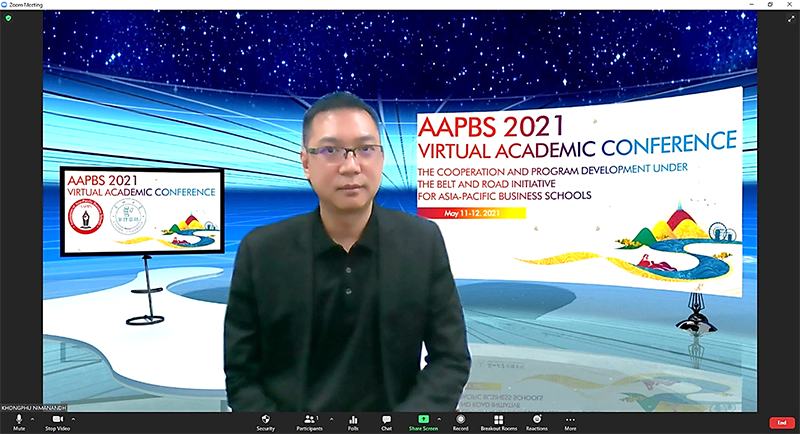
Task: Click the green encryption shield icon
Action: [8, 18]
